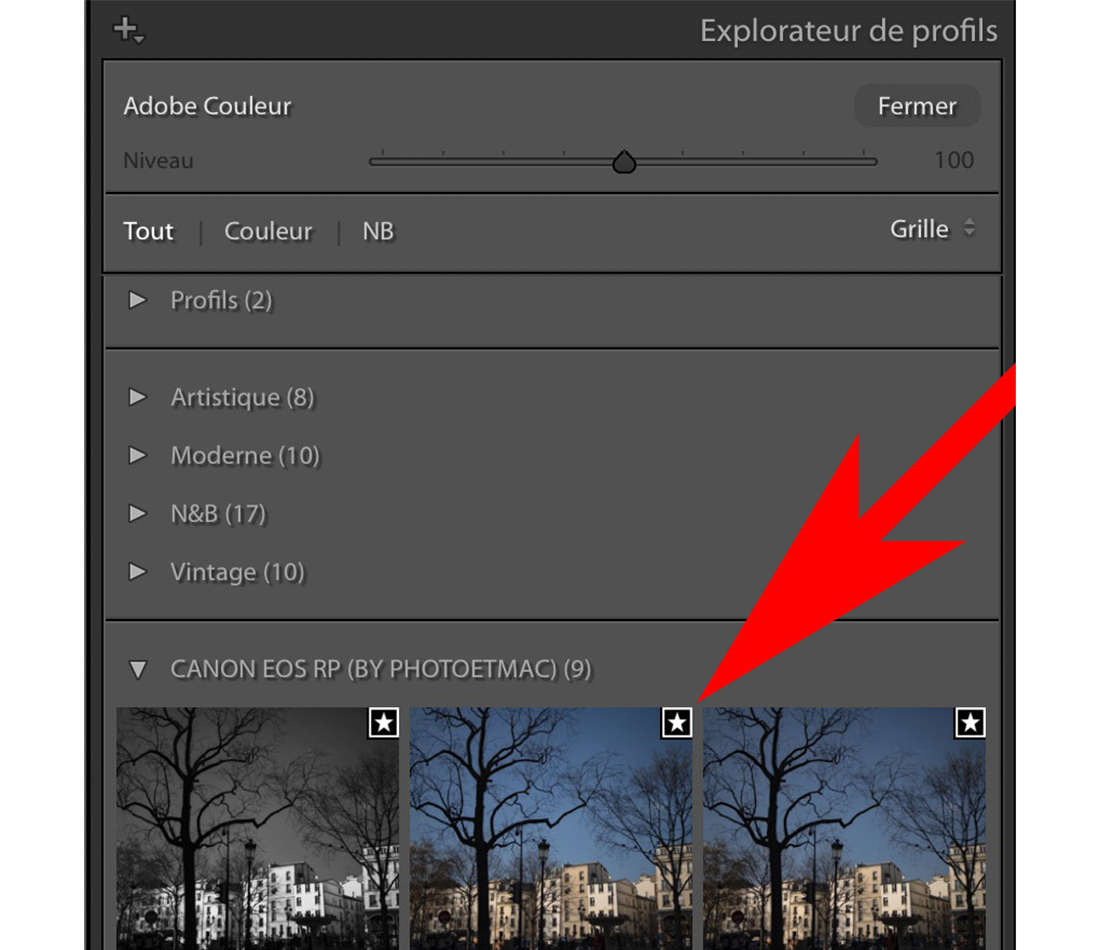Click the Niveau slider handle
Viewport: 1100px width, 950px height.
[624, 162]
